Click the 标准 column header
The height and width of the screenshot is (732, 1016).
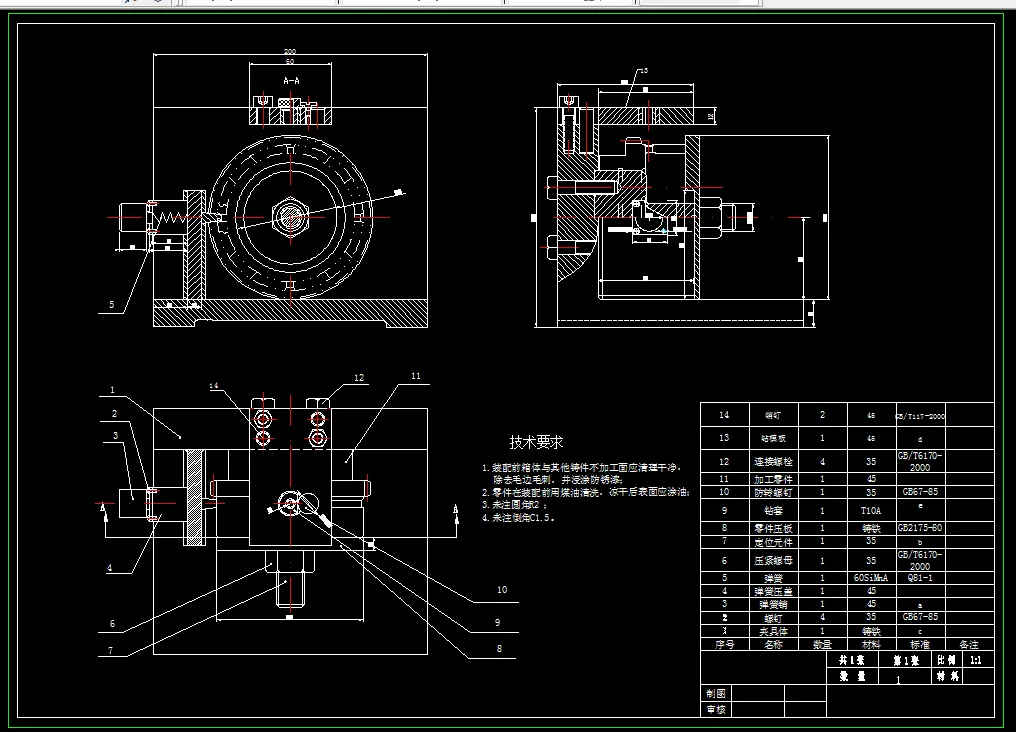point(920,645)
